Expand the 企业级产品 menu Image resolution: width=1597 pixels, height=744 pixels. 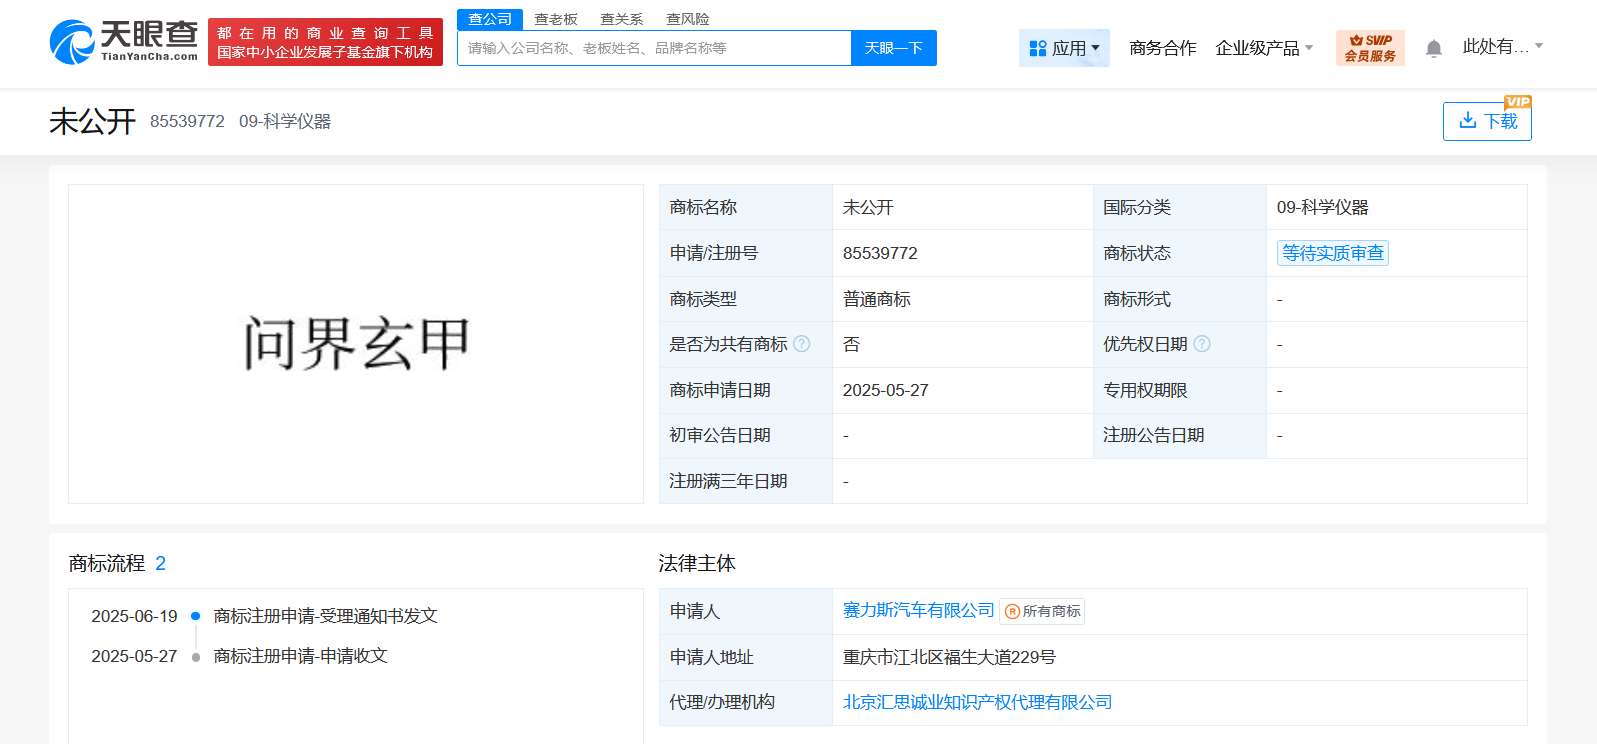click(1264, 48)
